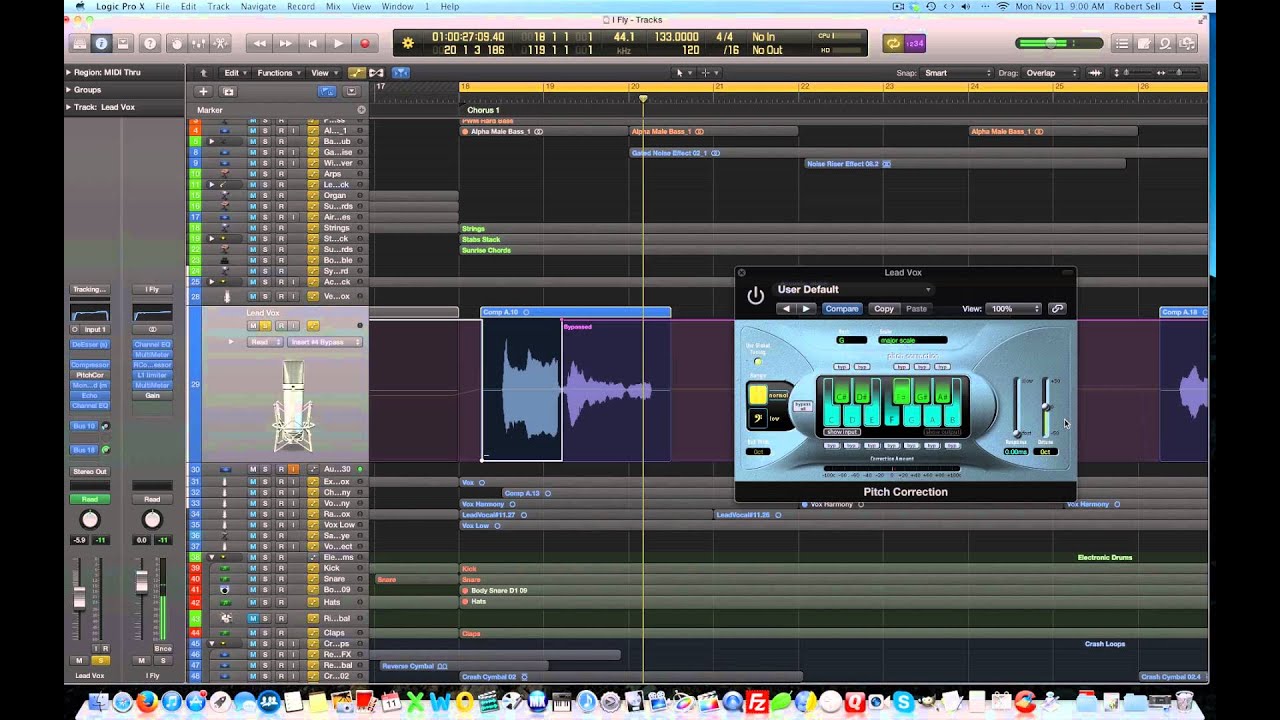The height and width of the screenshot is (720, 1280).
Task: Click the Fast Forward transport button
Action: point(285,44)
